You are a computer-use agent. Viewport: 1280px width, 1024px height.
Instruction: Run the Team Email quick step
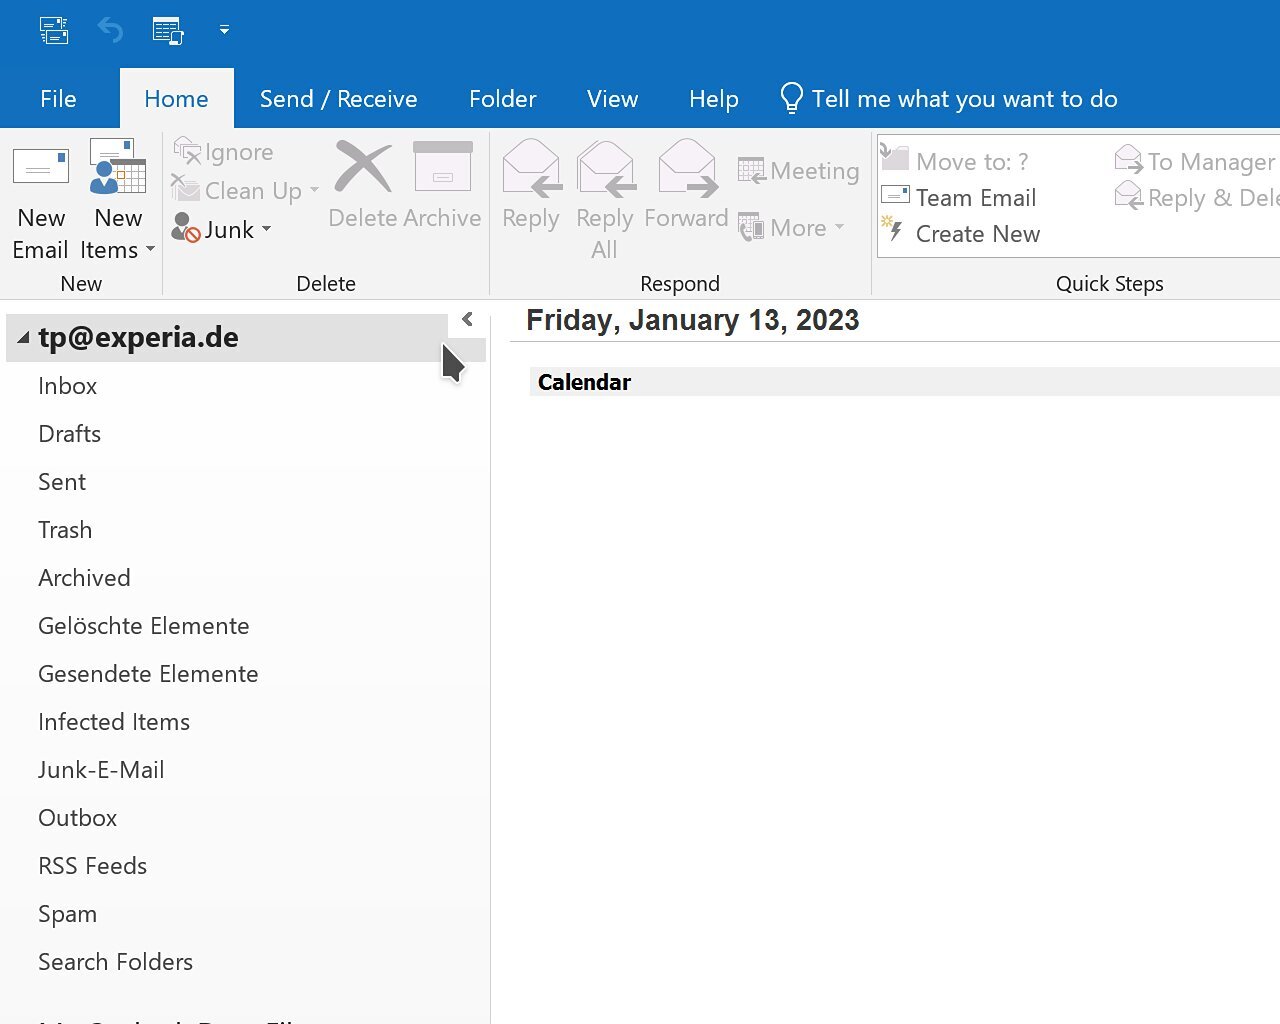pos(960,197)
